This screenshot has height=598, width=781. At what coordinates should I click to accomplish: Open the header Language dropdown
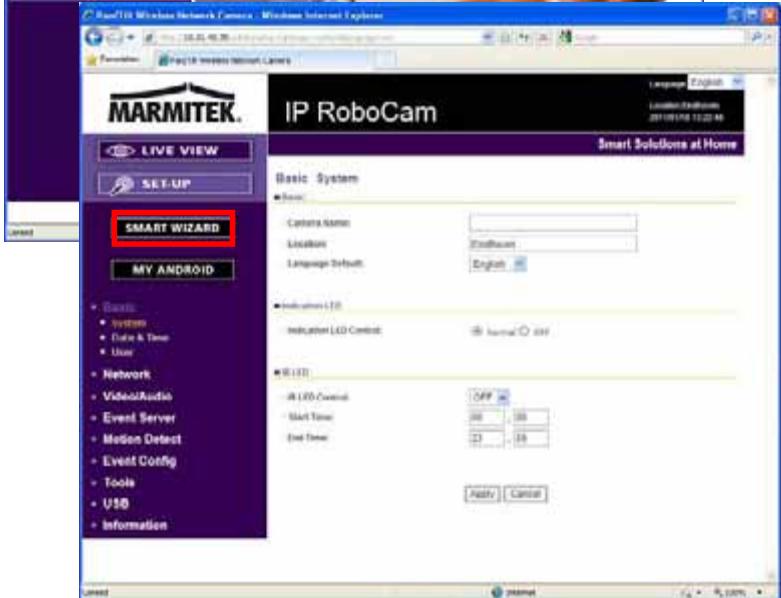coord(715,82)
